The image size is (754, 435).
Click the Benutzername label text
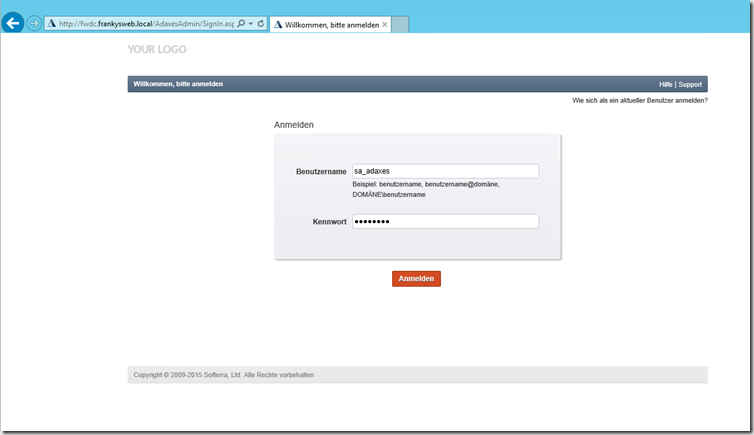(x=321, y=172)
